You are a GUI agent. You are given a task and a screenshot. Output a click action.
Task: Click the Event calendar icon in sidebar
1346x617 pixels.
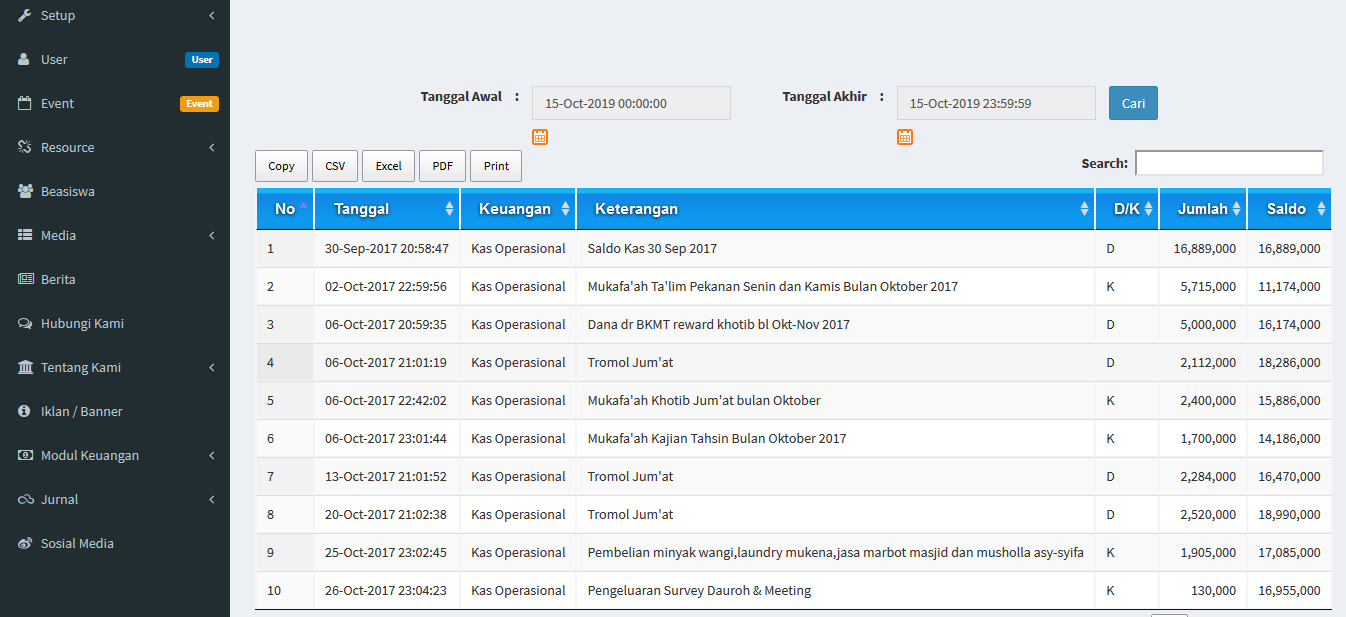[x=25, y=103]
